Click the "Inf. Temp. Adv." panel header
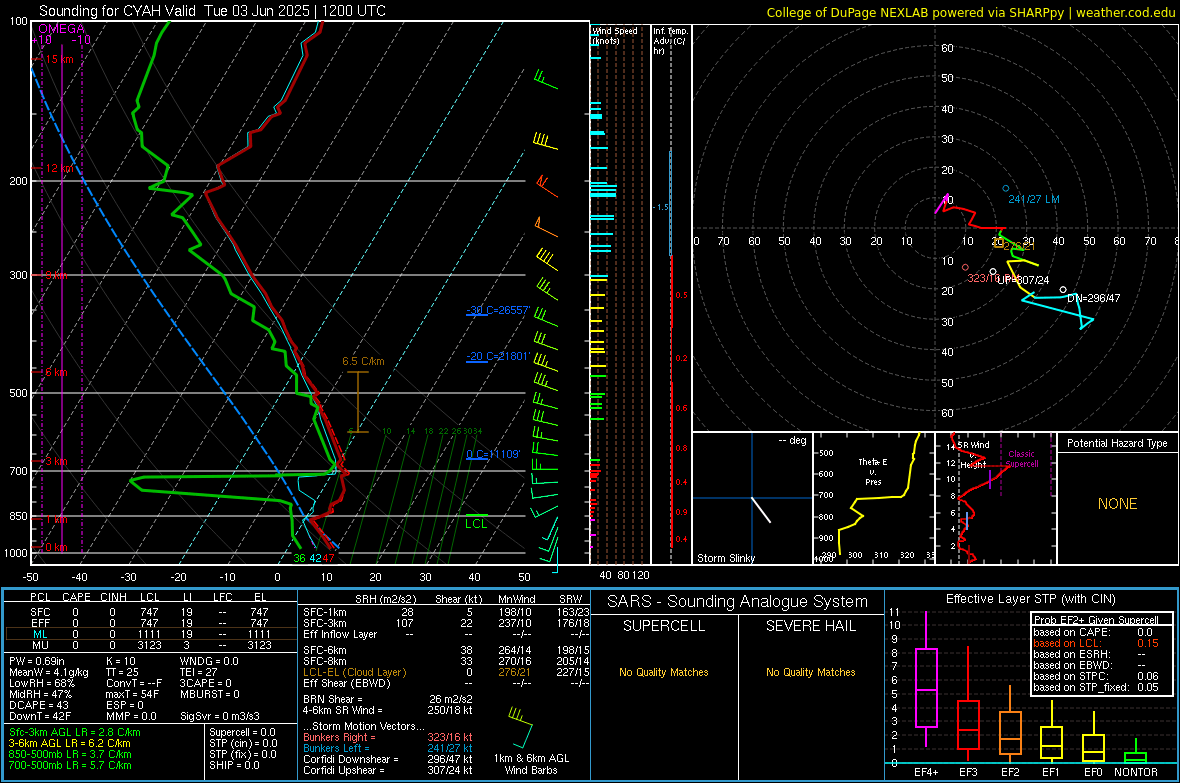The image size is (1180, 783). pyautogui.click(x=670, y=41)
